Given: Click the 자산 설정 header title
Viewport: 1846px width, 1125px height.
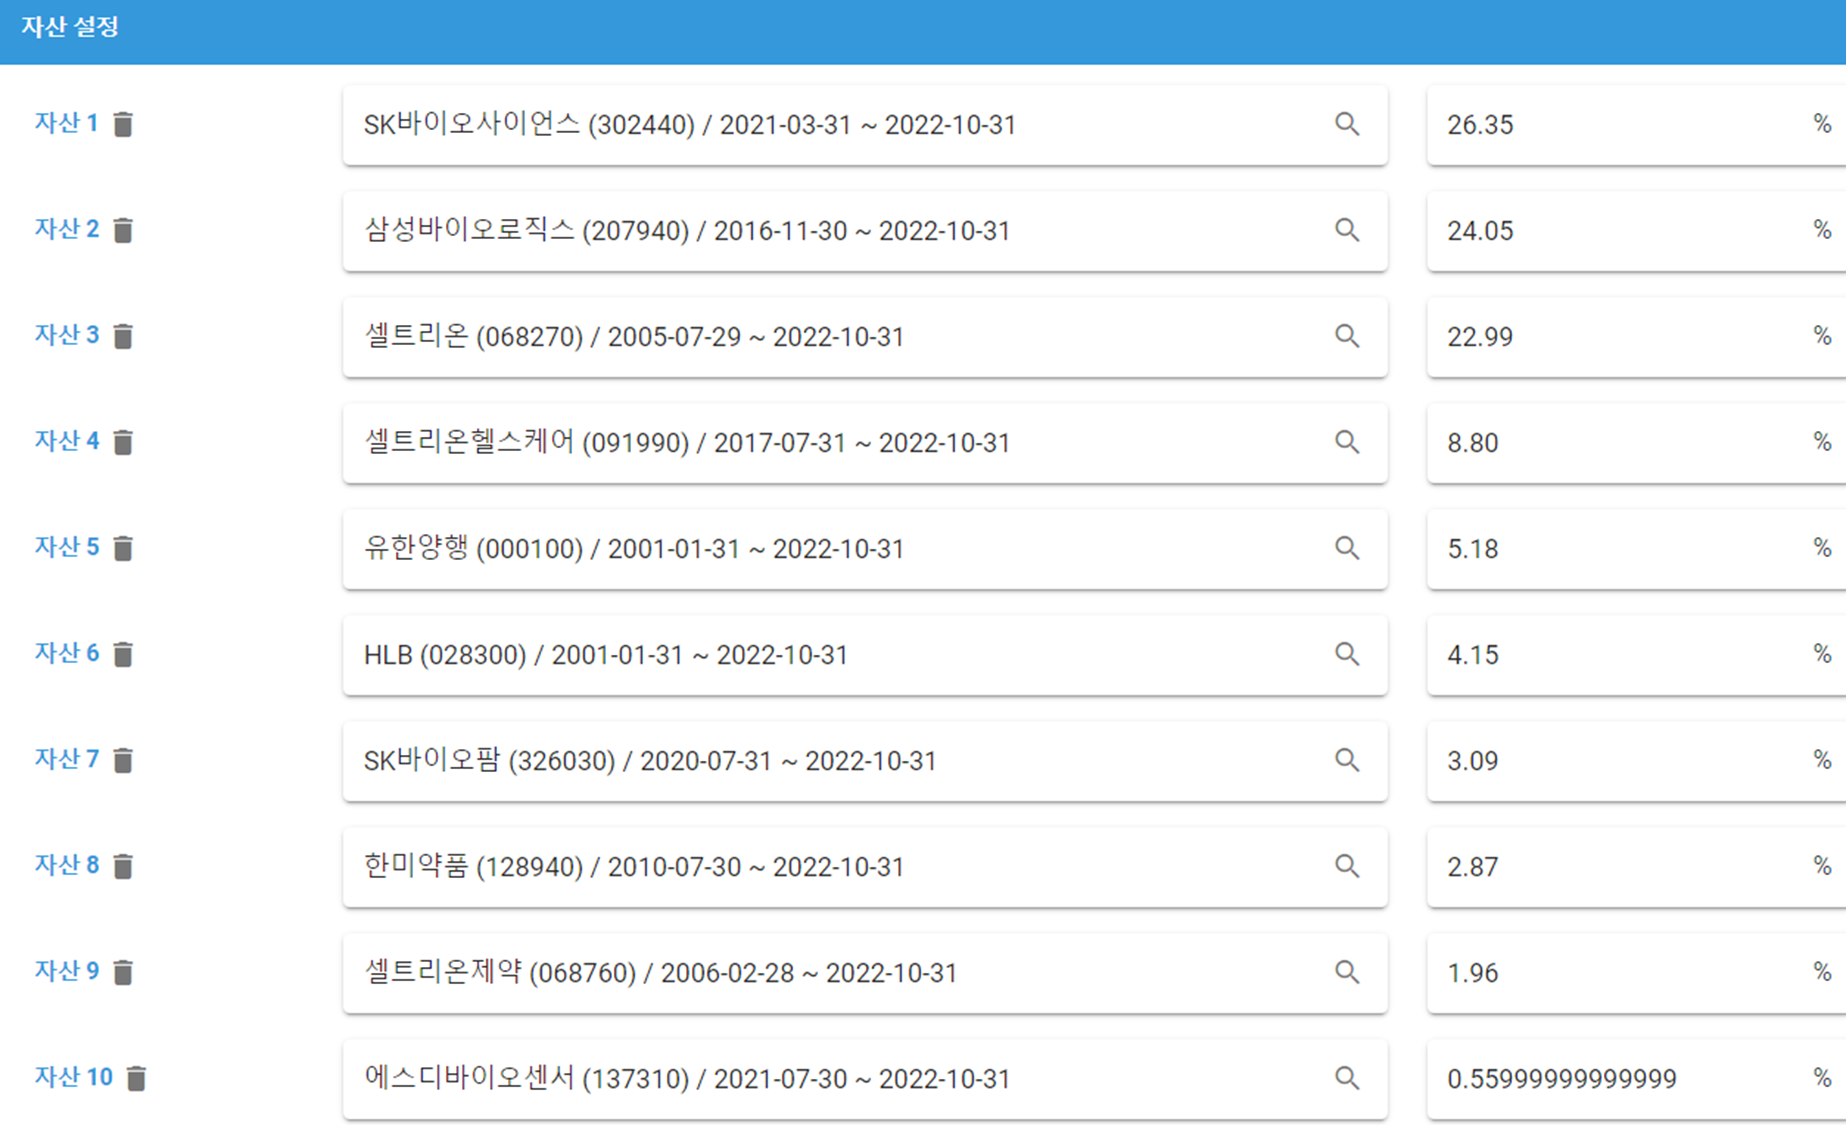Looking at the screenshot, I should click(70, 27).
